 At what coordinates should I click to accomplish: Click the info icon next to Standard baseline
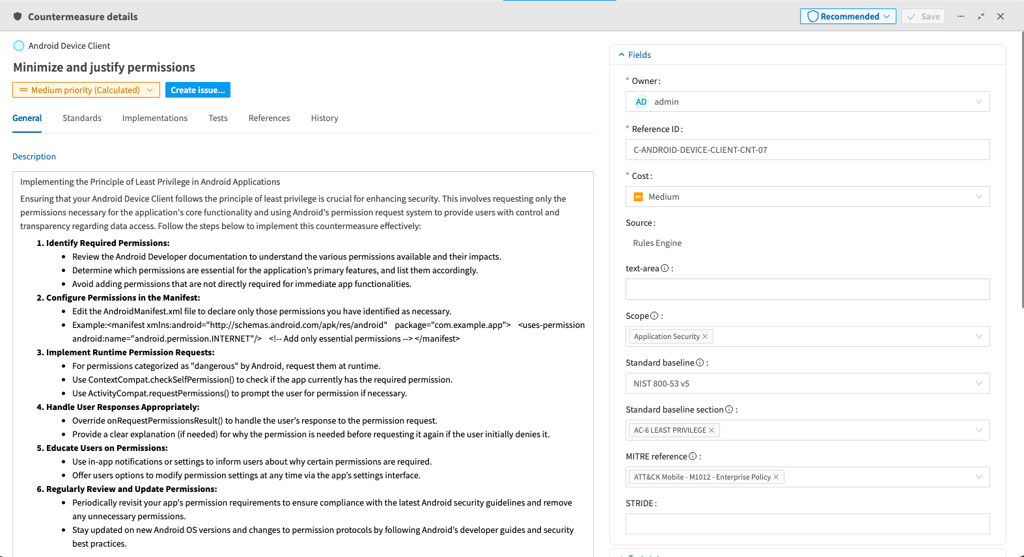pos(700,363)
